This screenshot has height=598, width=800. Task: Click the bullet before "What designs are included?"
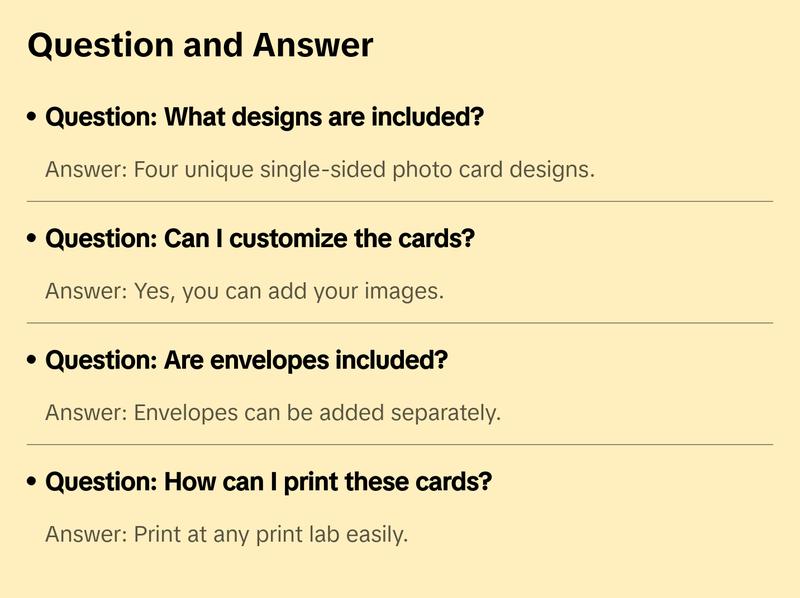point(33,118)
